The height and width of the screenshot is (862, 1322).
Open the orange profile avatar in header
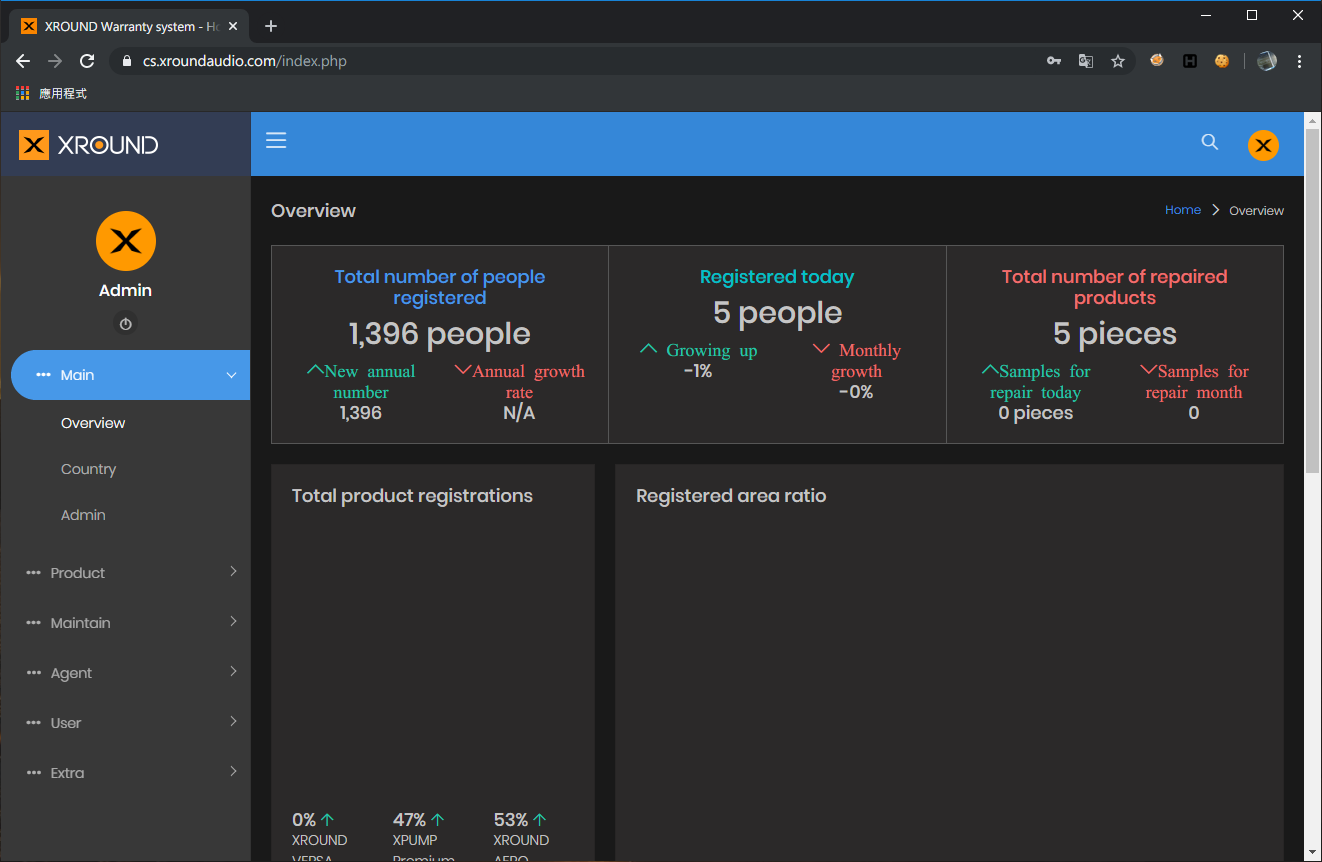coord(1263,145)
